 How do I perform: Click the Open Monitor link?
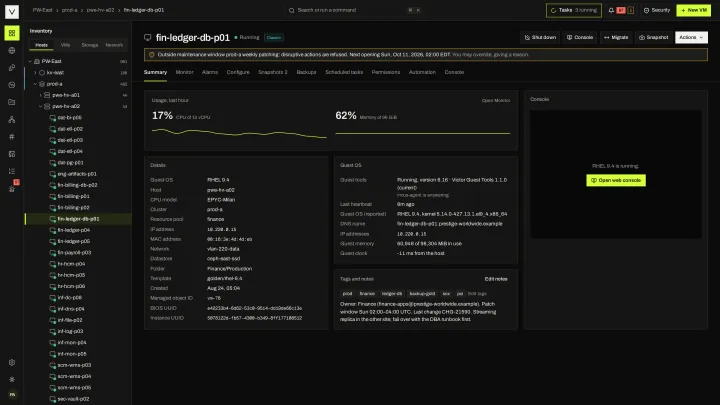click(x=495, y=101)
